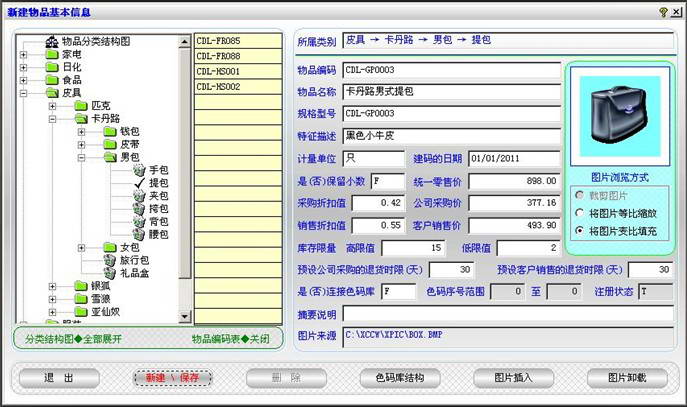Select code CDL-FR088 in the list
The height and width of the screenshot is (407, 687).
click(x=238, y=56)
